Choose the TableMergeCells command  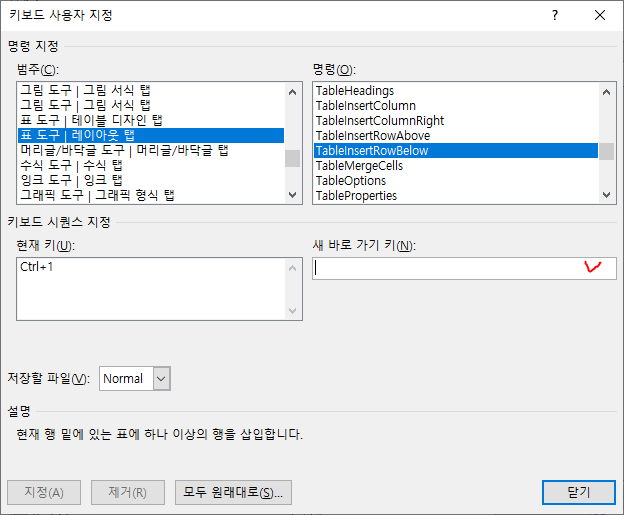pyautogui.click(x=456, y=166)
